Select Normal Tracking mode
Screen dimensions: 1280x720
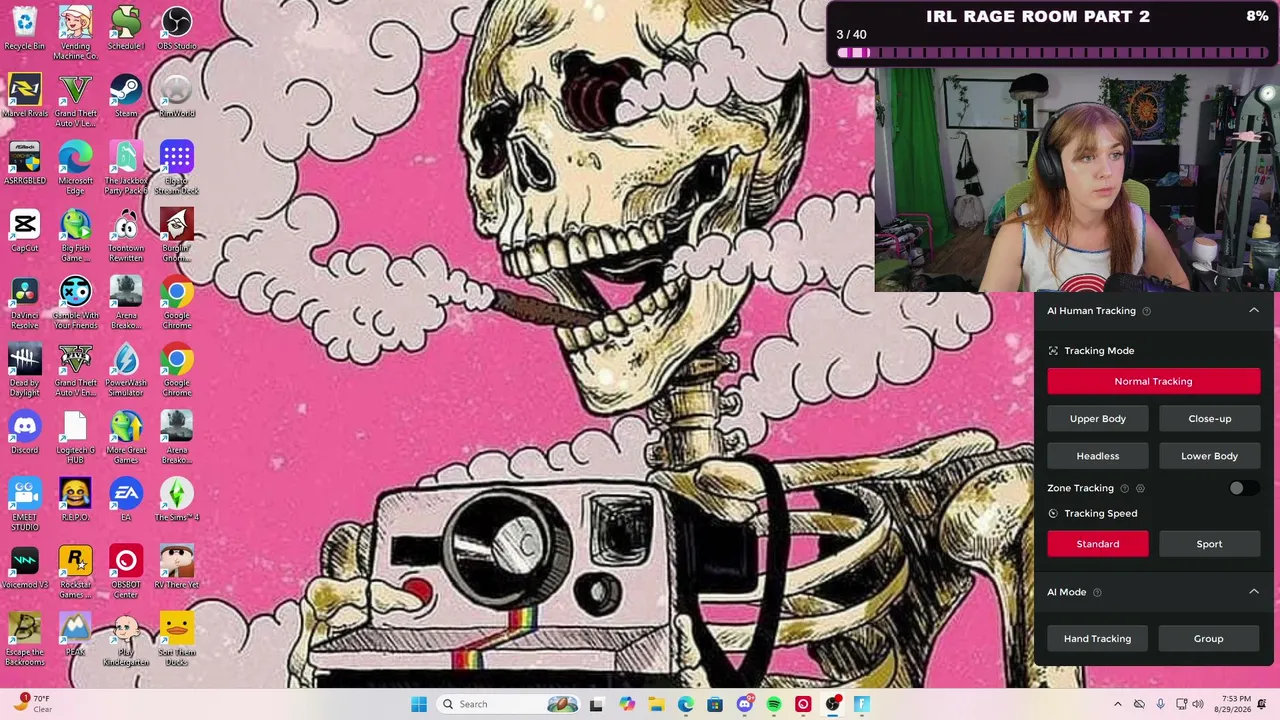pos(1153,381)
